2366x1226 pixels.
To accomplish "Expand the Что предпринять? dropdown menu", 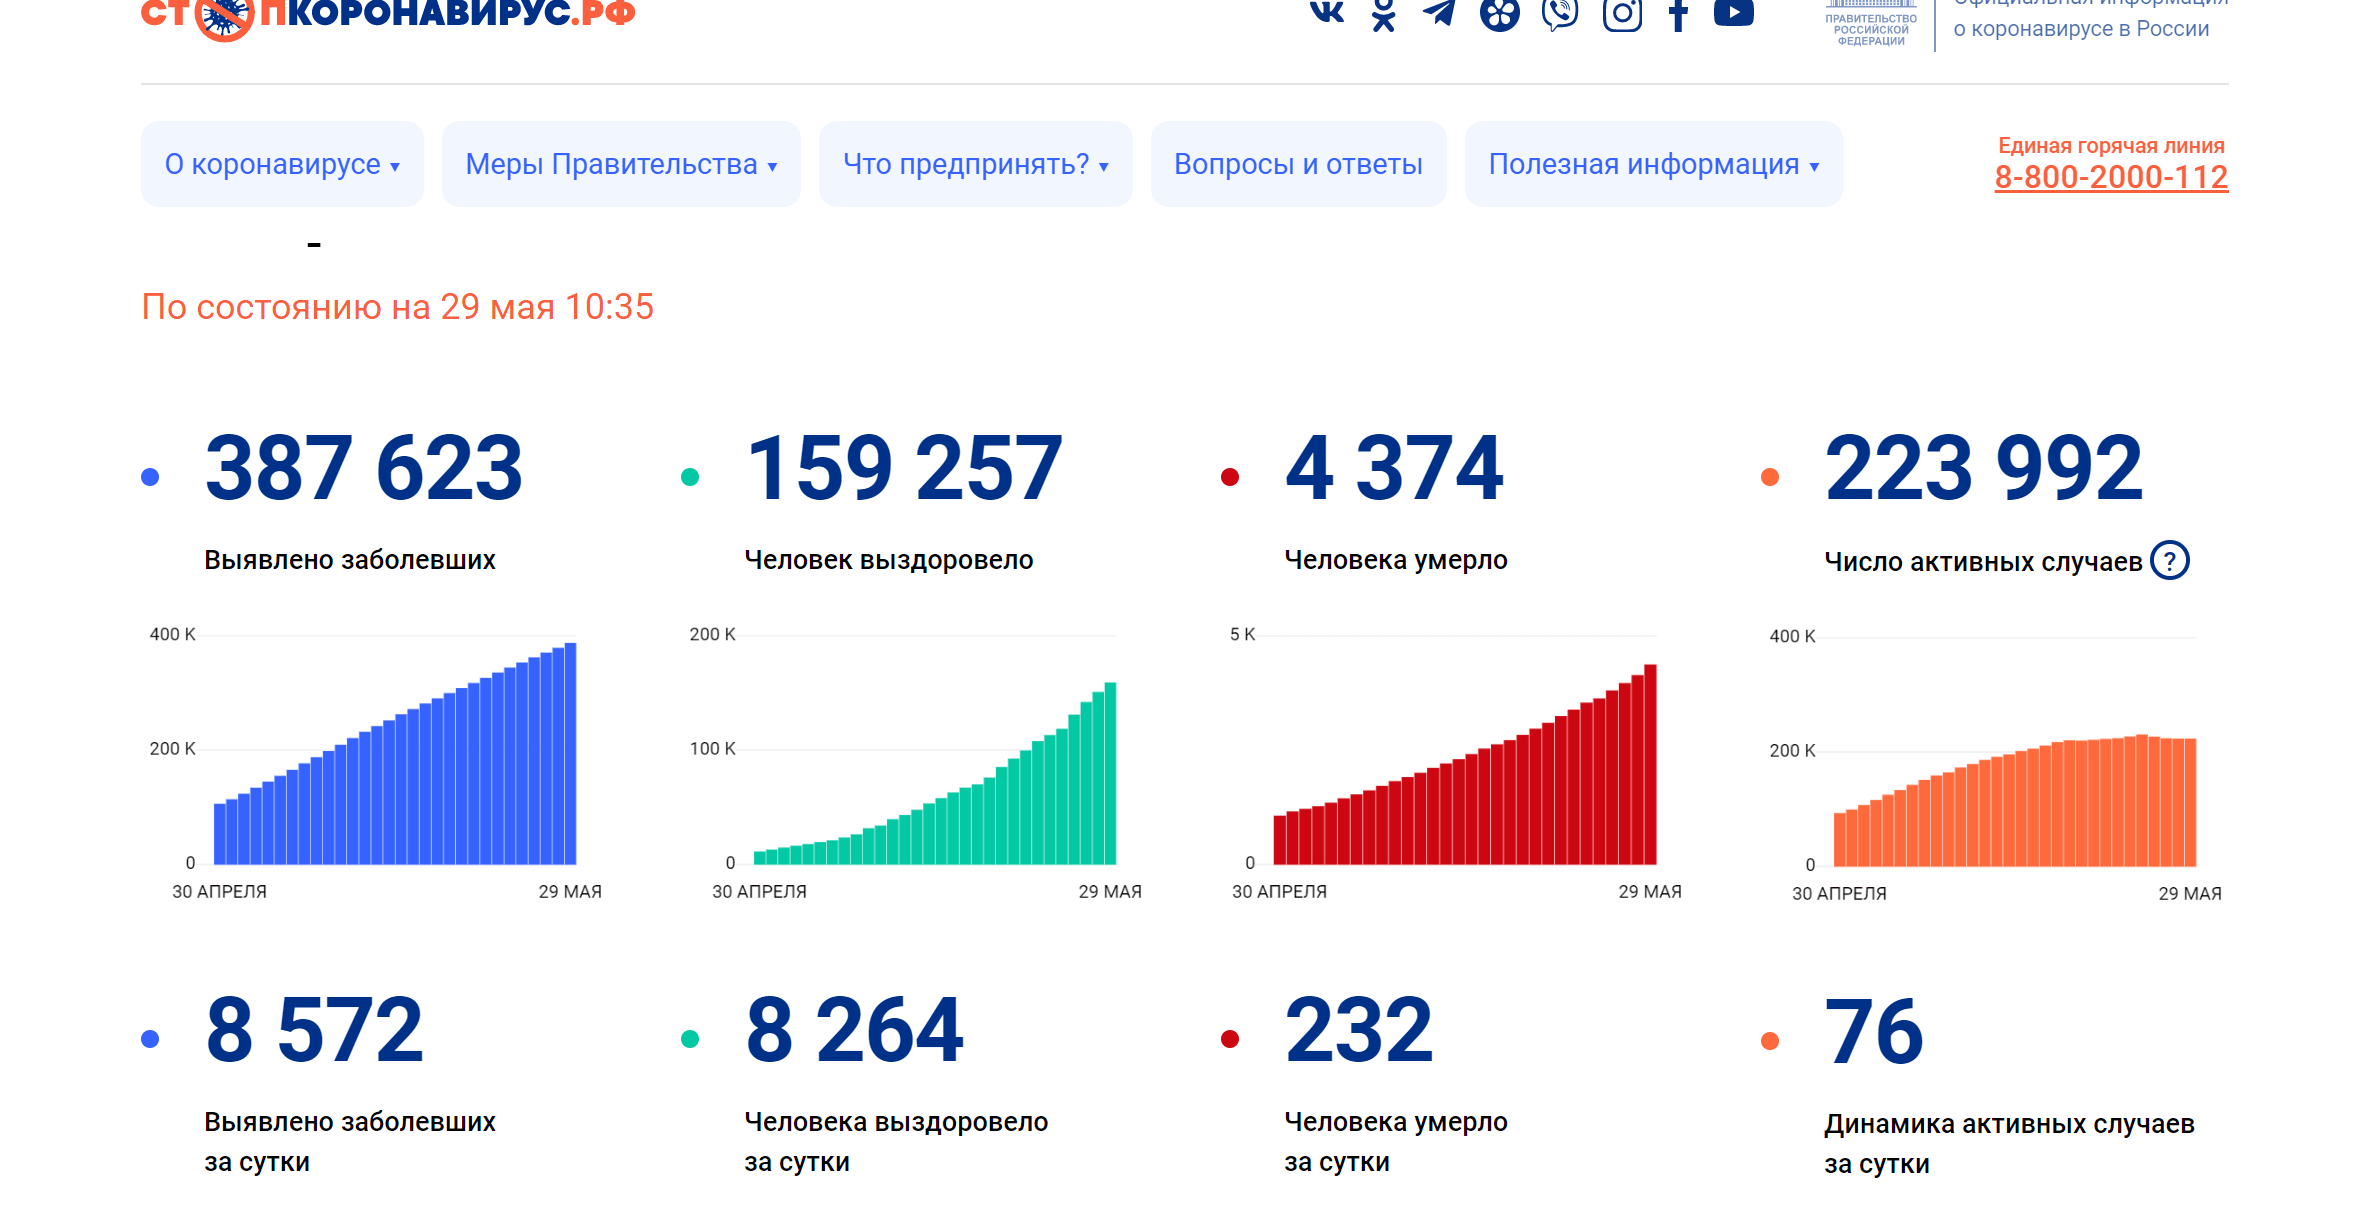I will (976, 164).
